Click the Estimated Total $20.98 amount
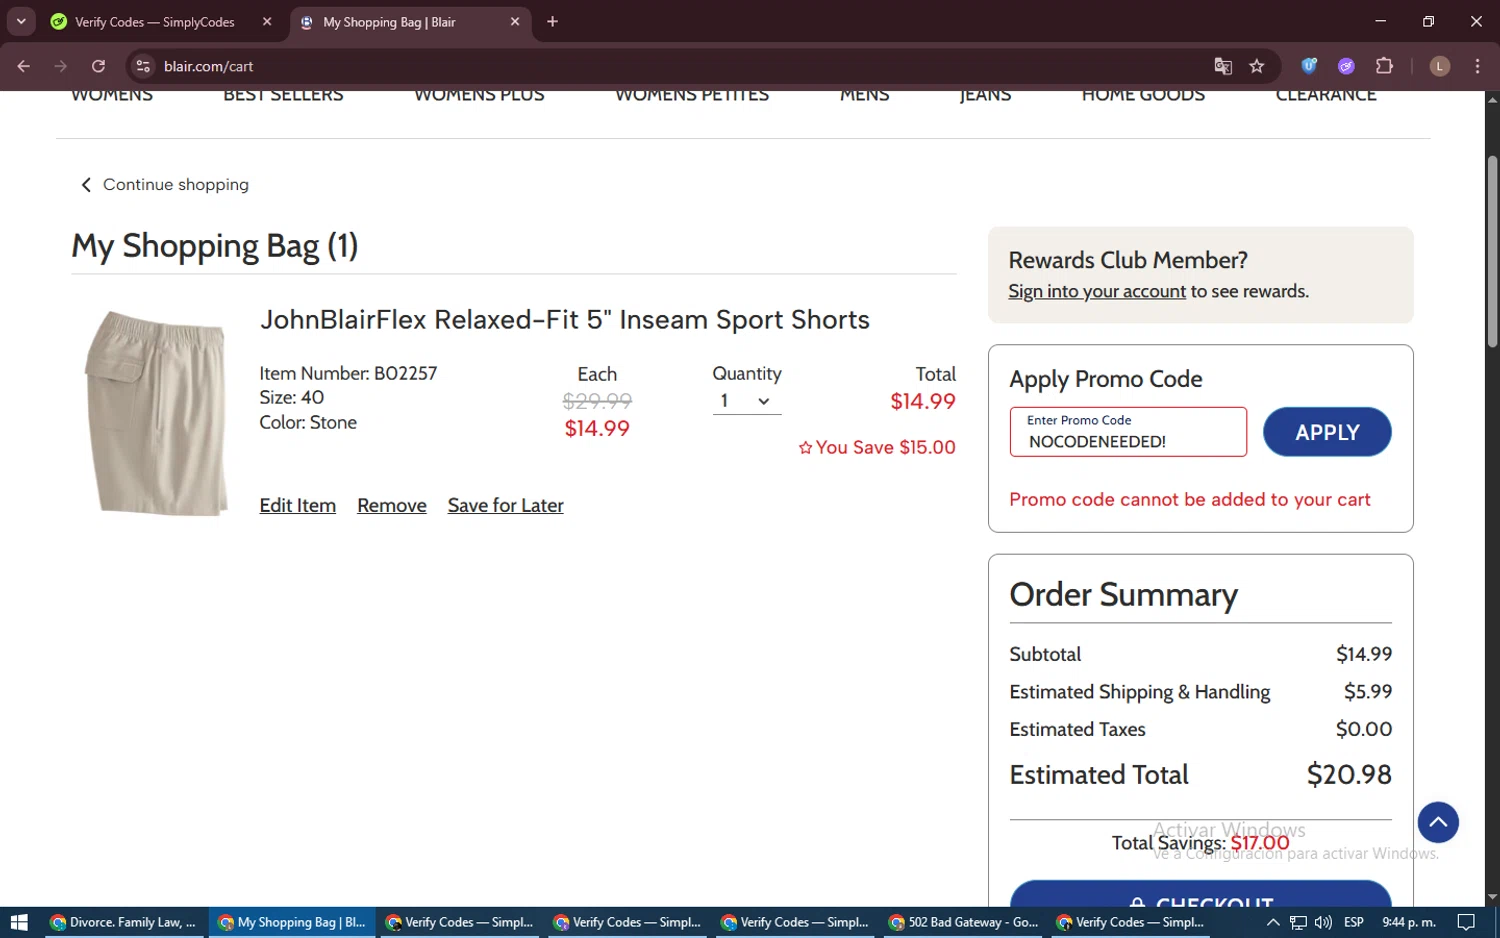Screen dimensions: 1500x938 point(1349,774)
